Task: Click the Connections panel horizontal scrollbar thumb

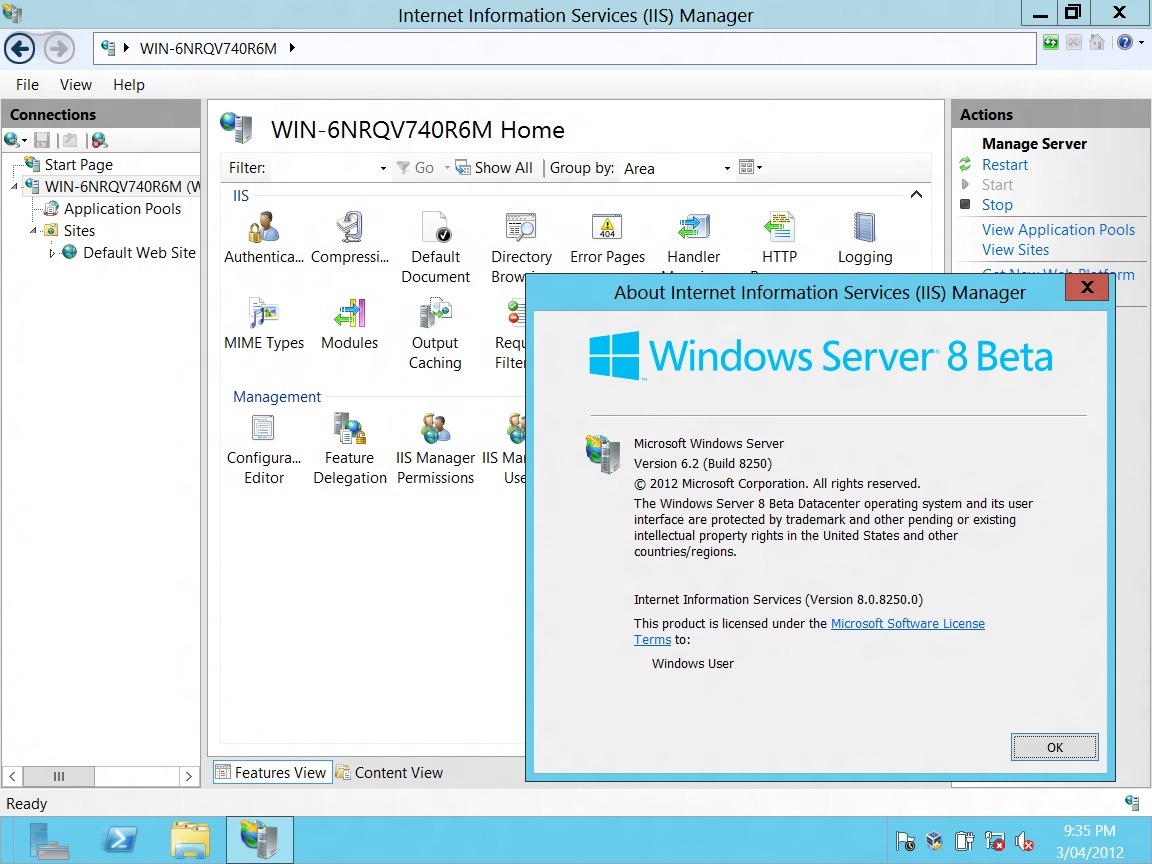Action: coord(59,776)
